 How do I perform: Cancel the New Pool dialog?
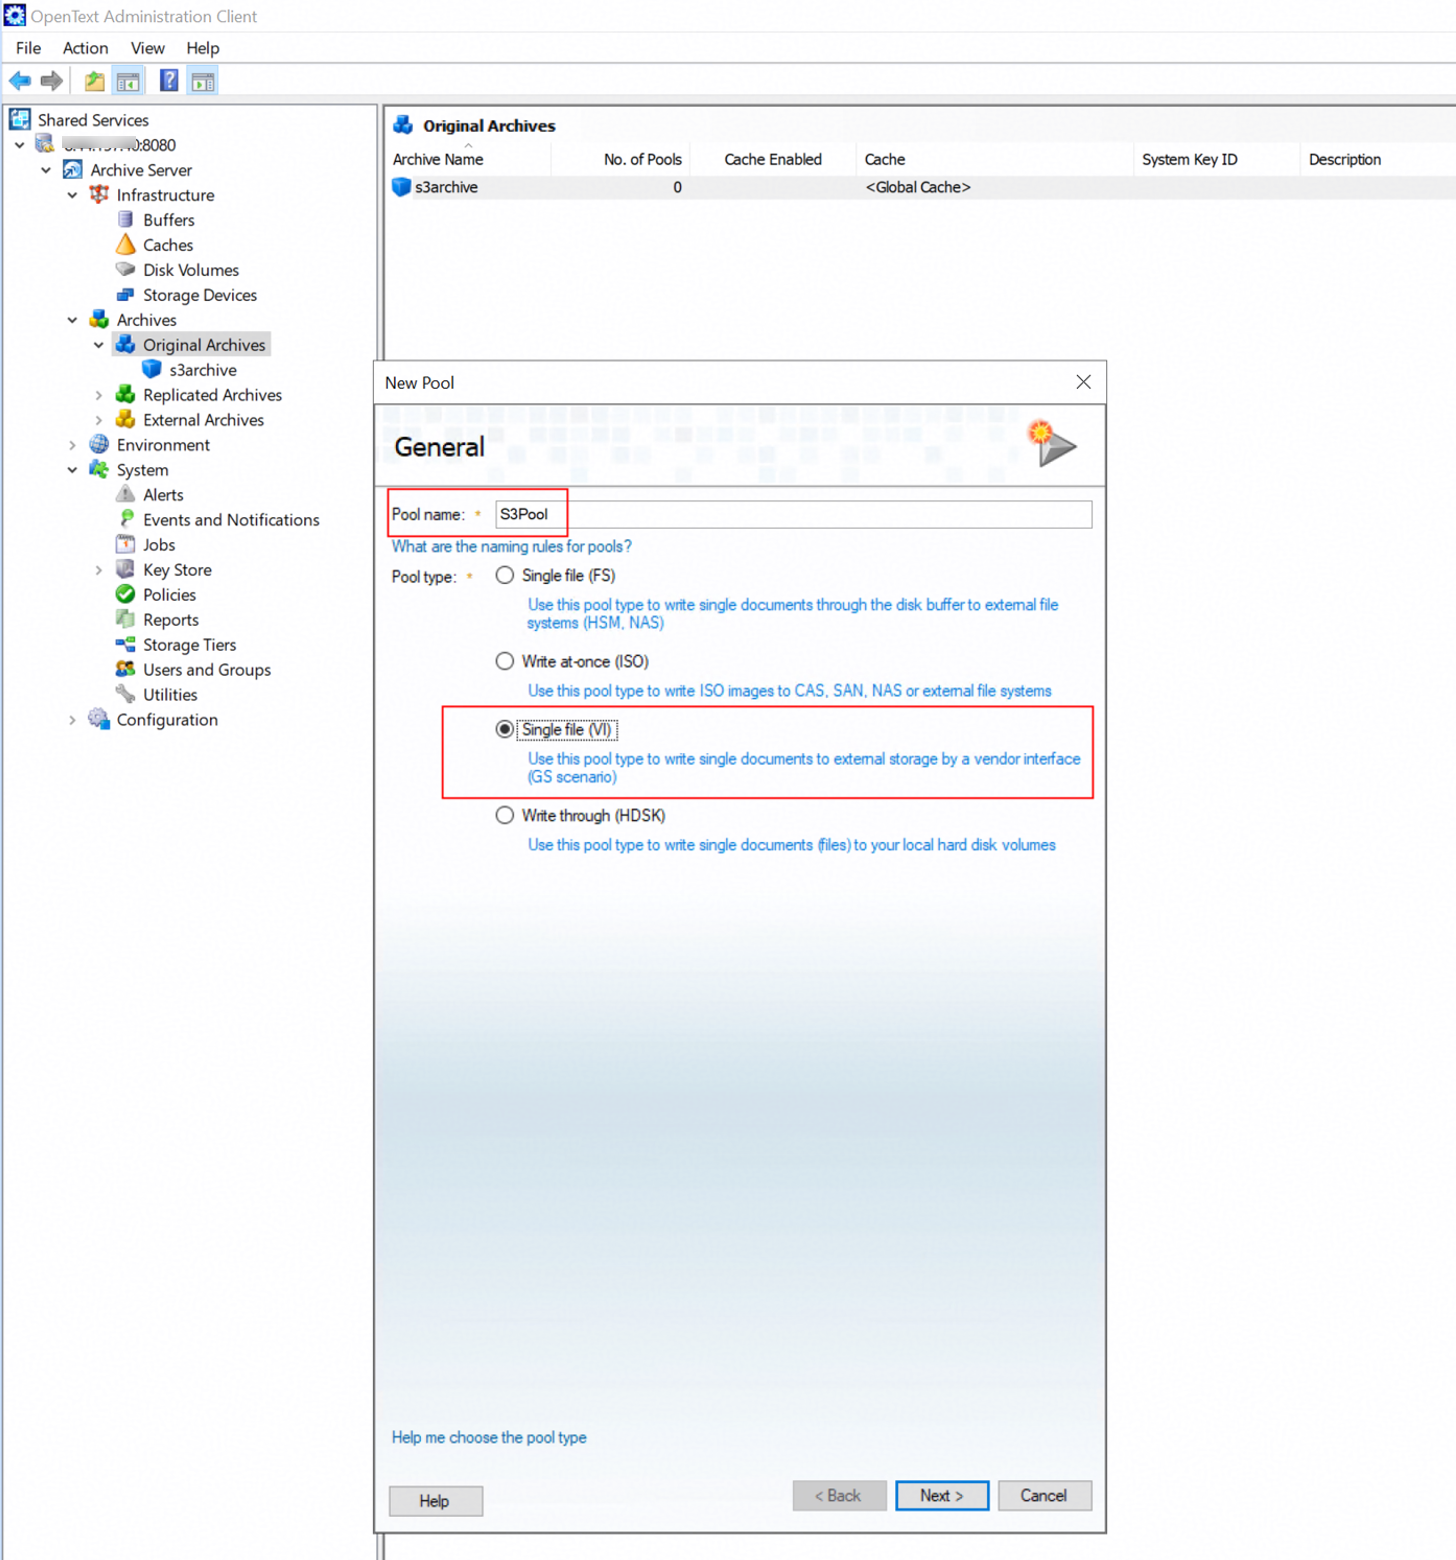(1044, 1496)
